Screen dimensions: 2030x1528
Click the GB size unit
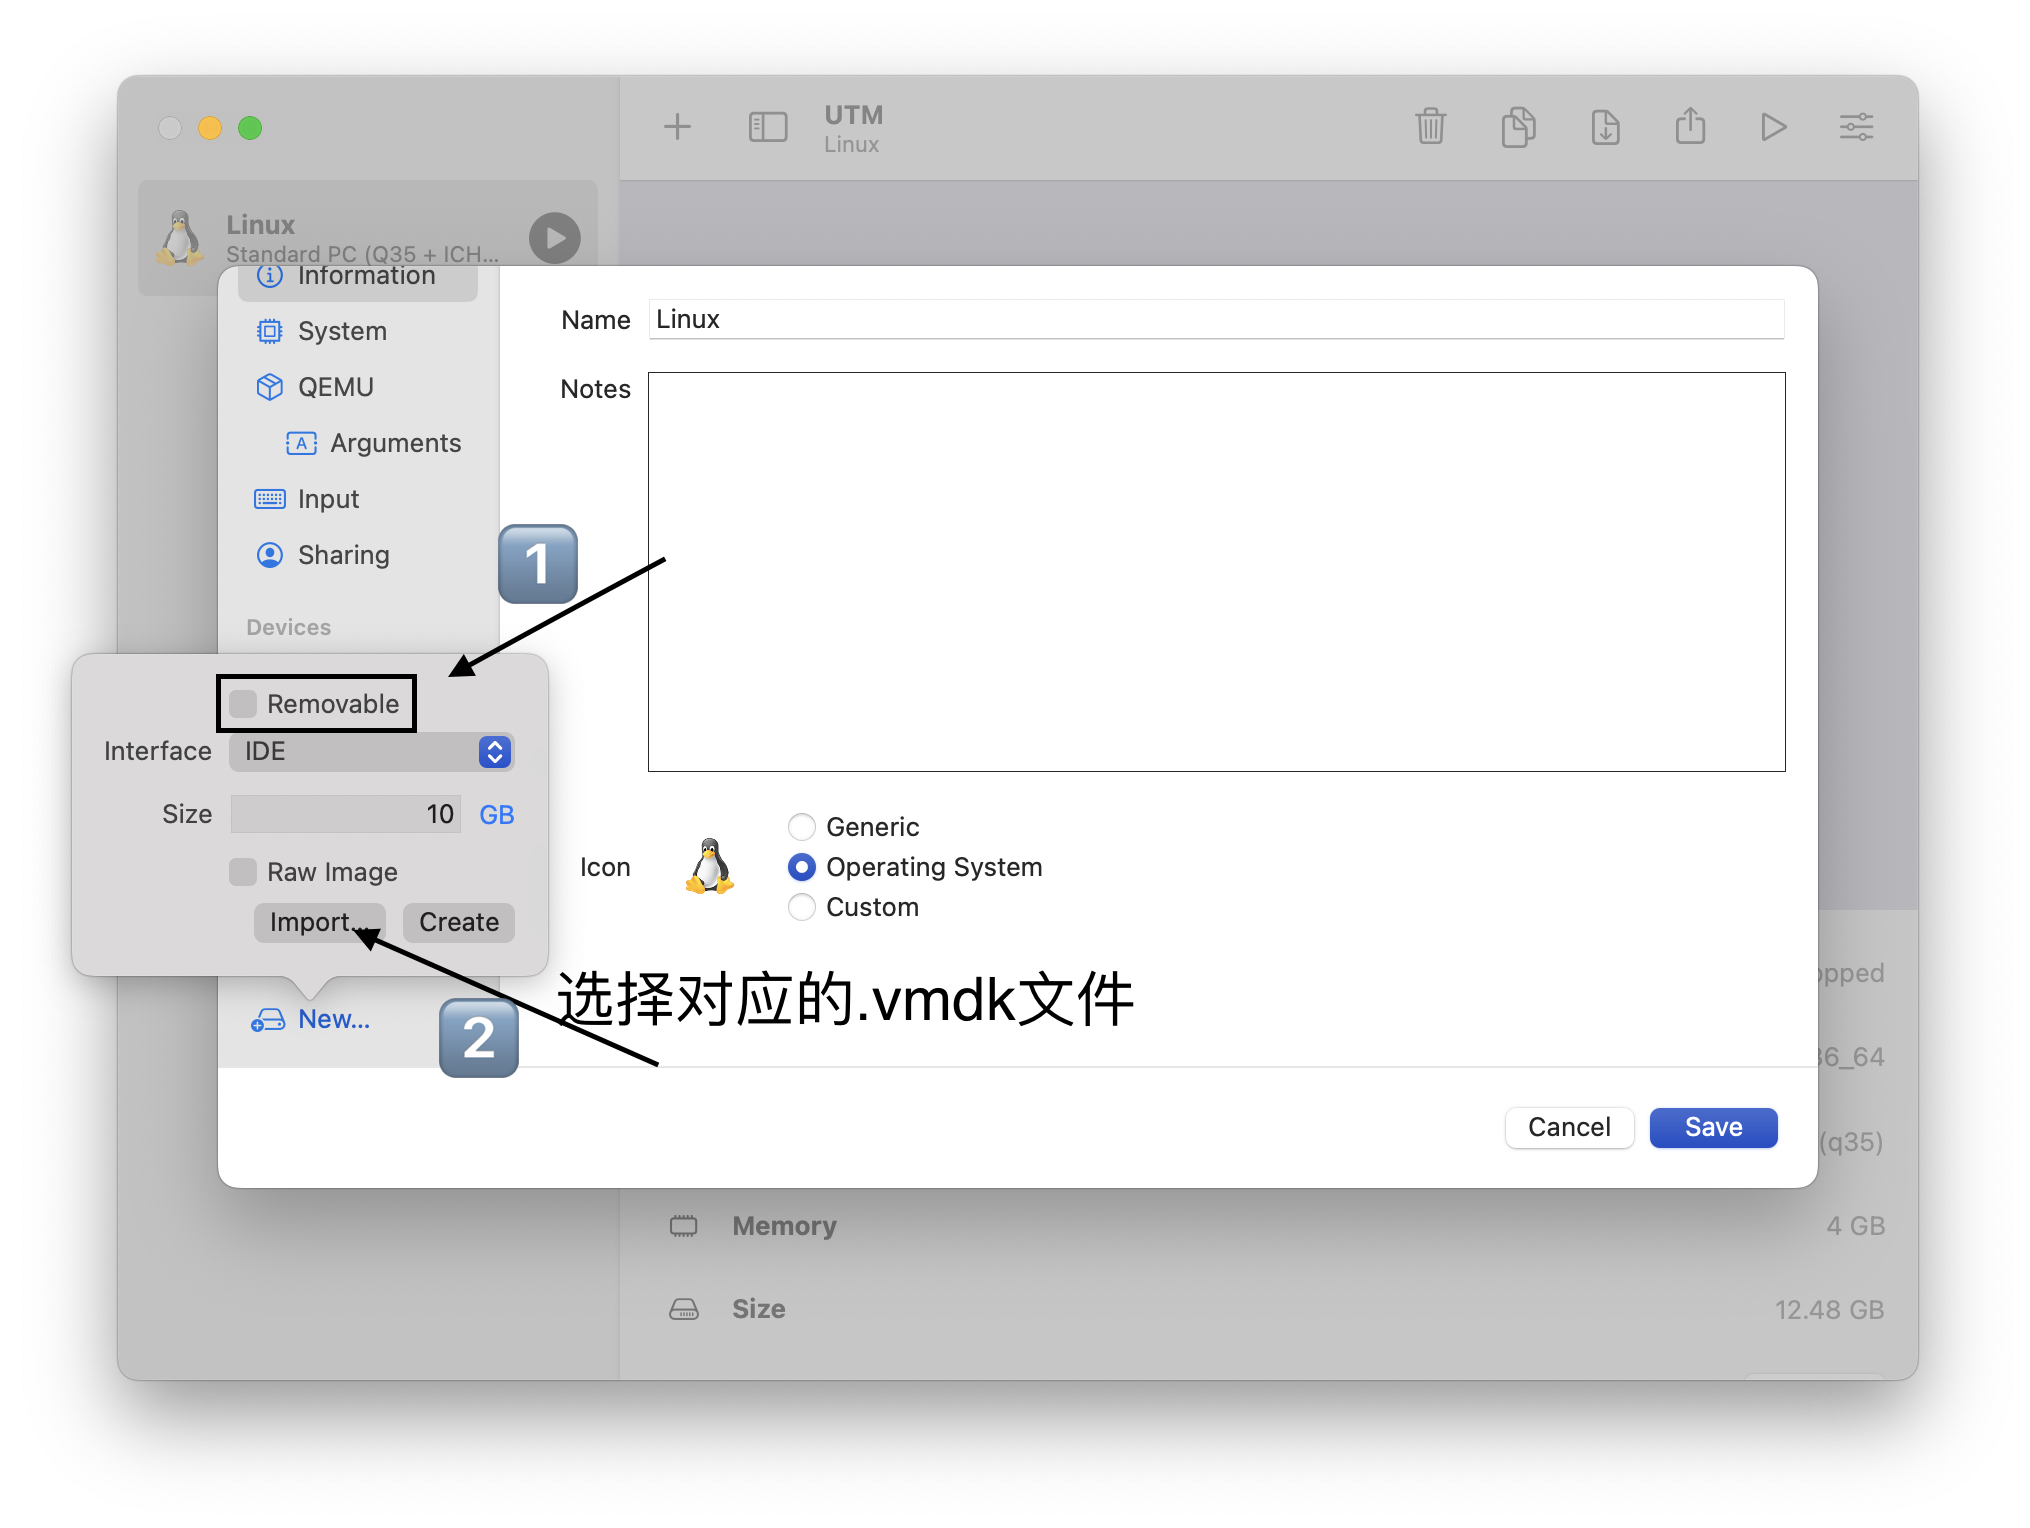497,815
